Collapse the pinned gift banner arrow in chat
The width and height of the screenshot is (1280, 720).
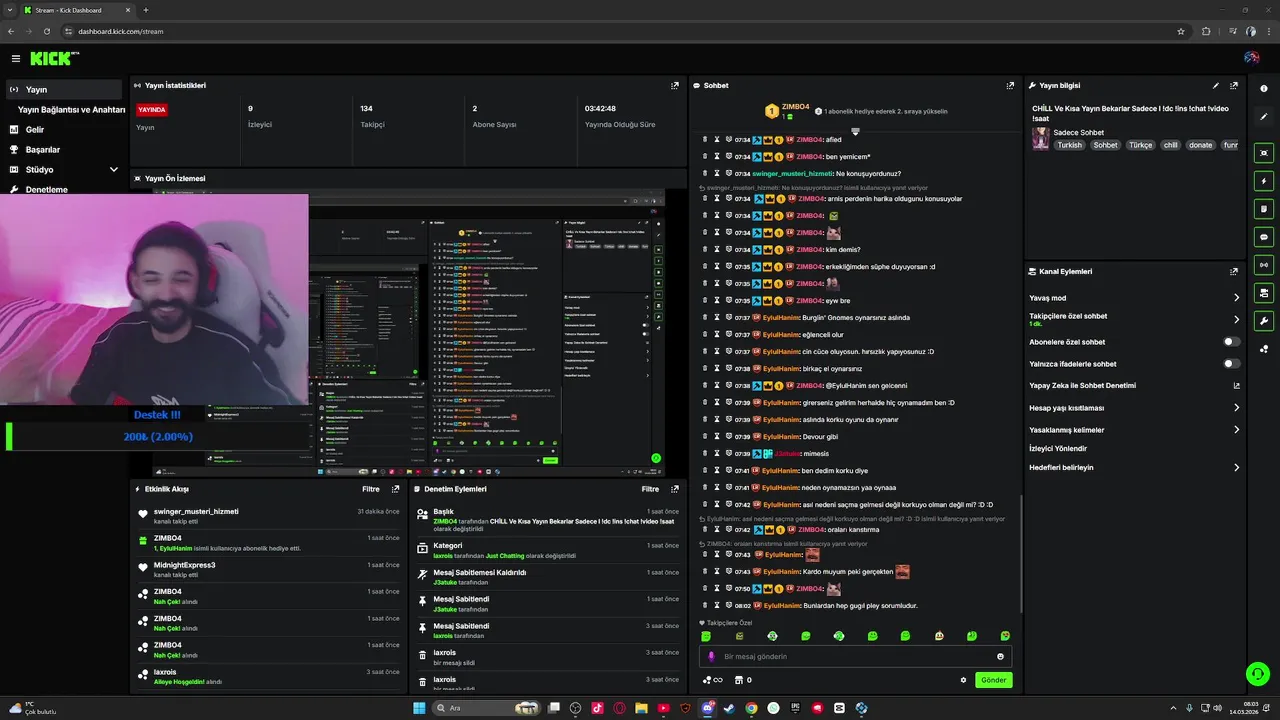[x=855, y=131]
